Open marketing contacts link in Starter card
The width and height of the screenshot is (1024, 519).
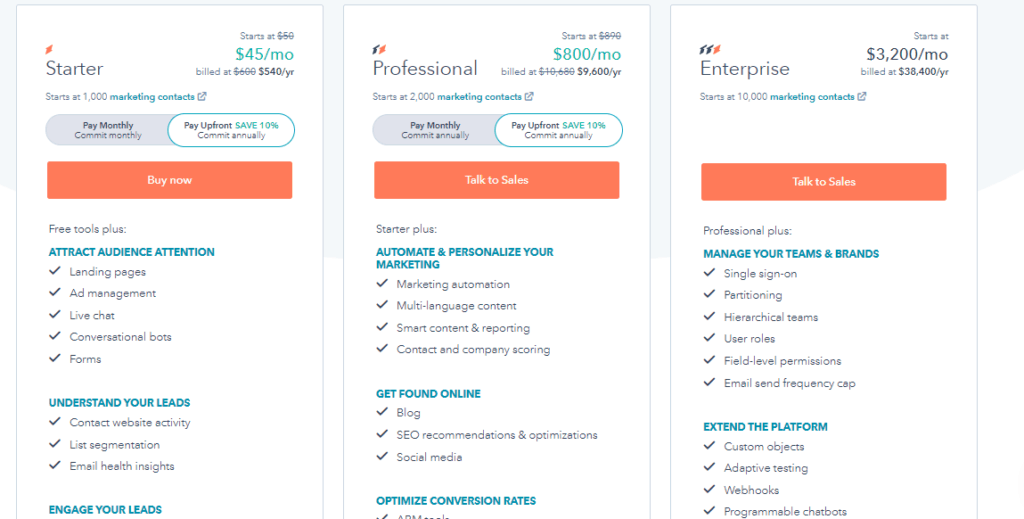[x=153, y=97]
